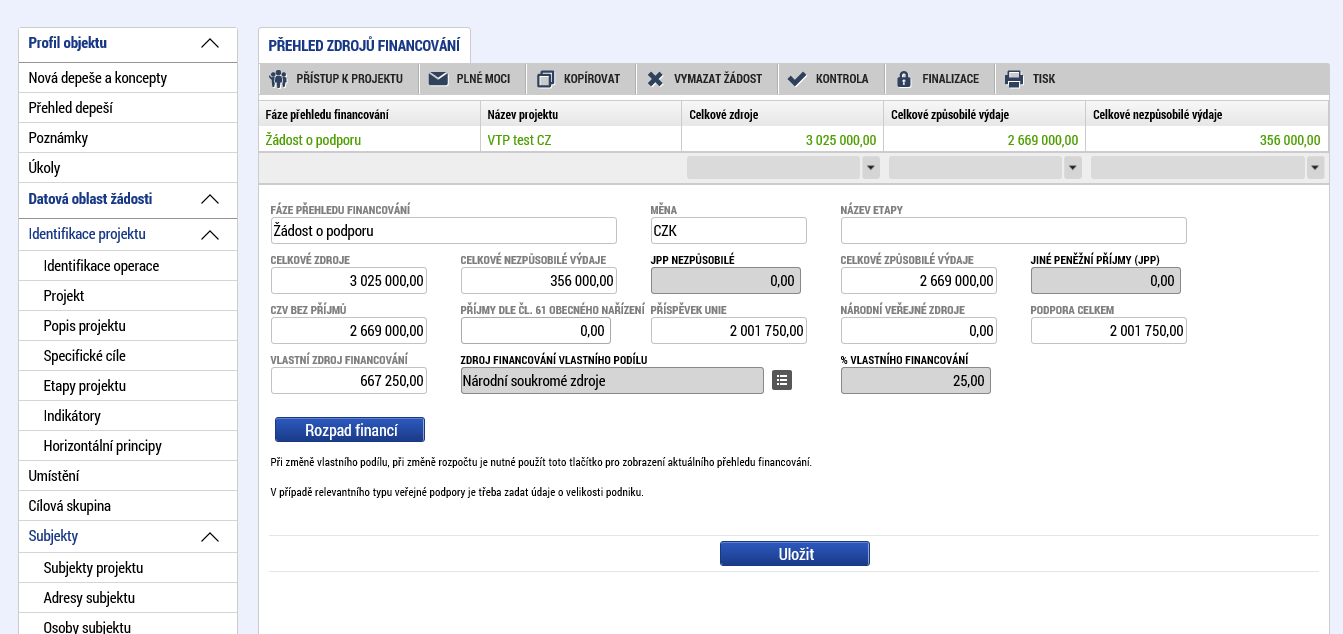Click the Tisk printer icon
Screen dimensions: 1343x634
coord(1014,79)
